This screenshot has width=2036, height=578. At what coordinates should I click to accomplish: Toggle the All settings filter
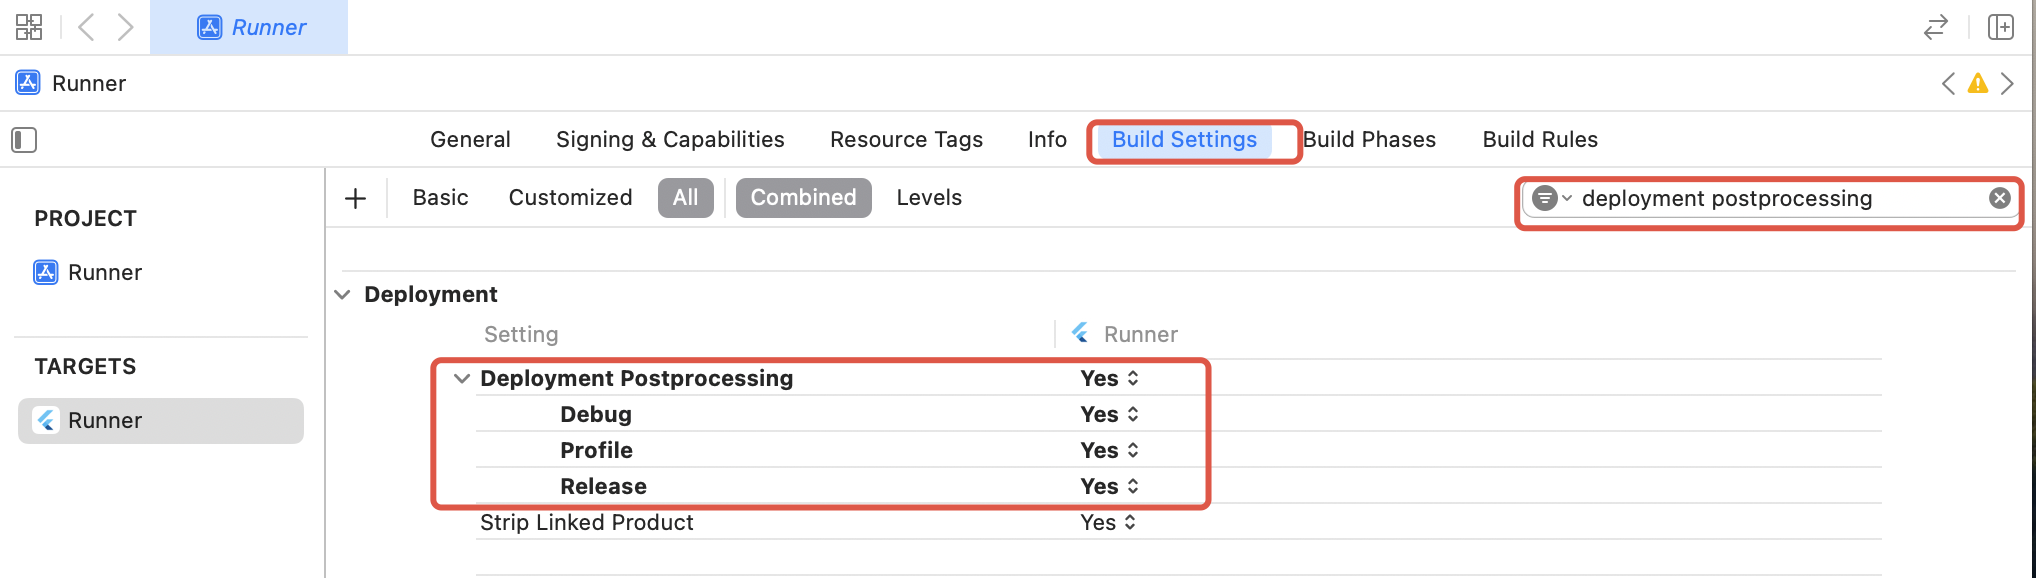click(x=685, y=198)
